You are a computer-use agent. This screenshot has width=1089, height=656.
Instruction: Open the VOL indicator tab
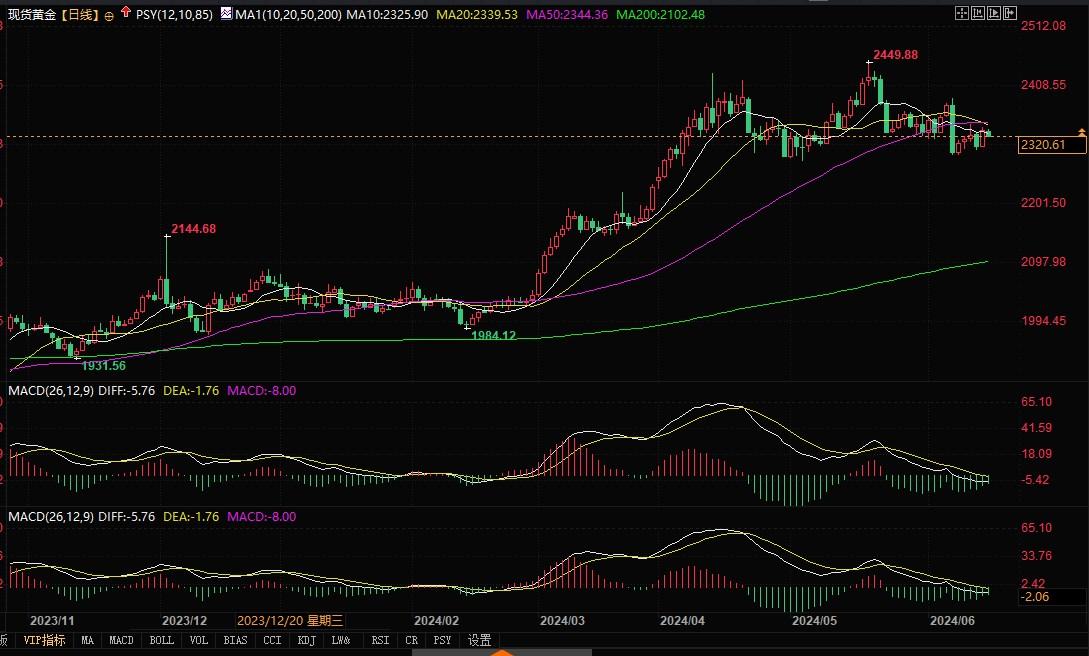[199, 640]
